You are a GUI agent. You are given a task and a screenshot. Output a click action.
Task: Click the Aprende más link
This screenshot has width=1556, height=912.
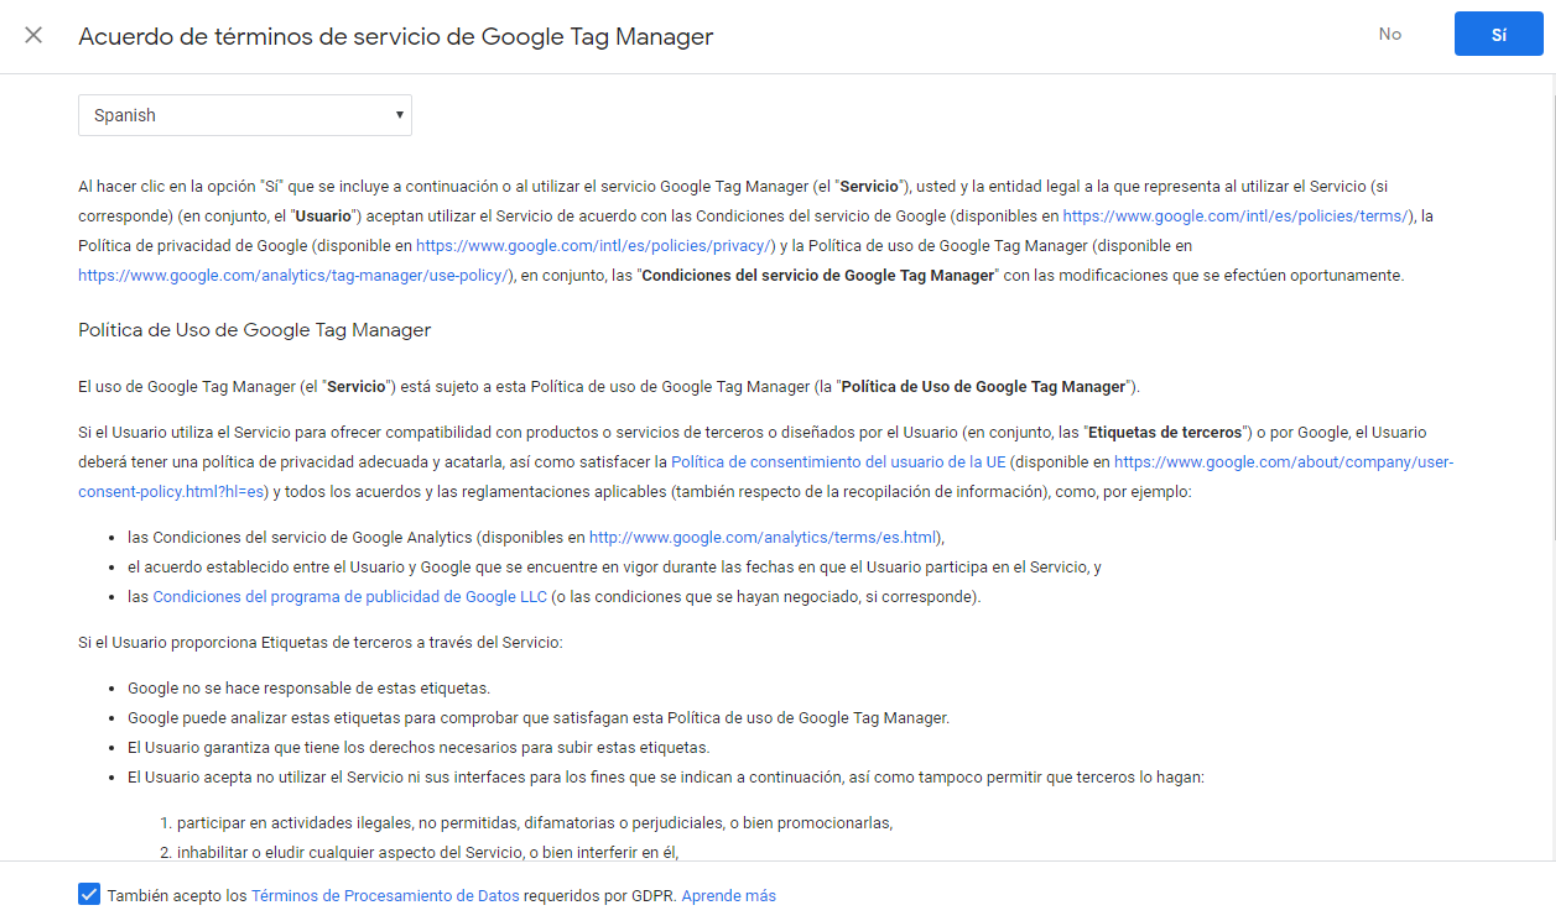point(728,896)
